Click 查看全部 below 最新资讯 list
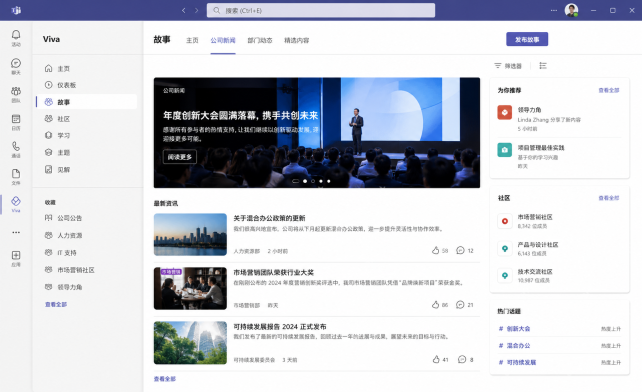The width and height of the screenshot is (642, 392). [165, 379]
